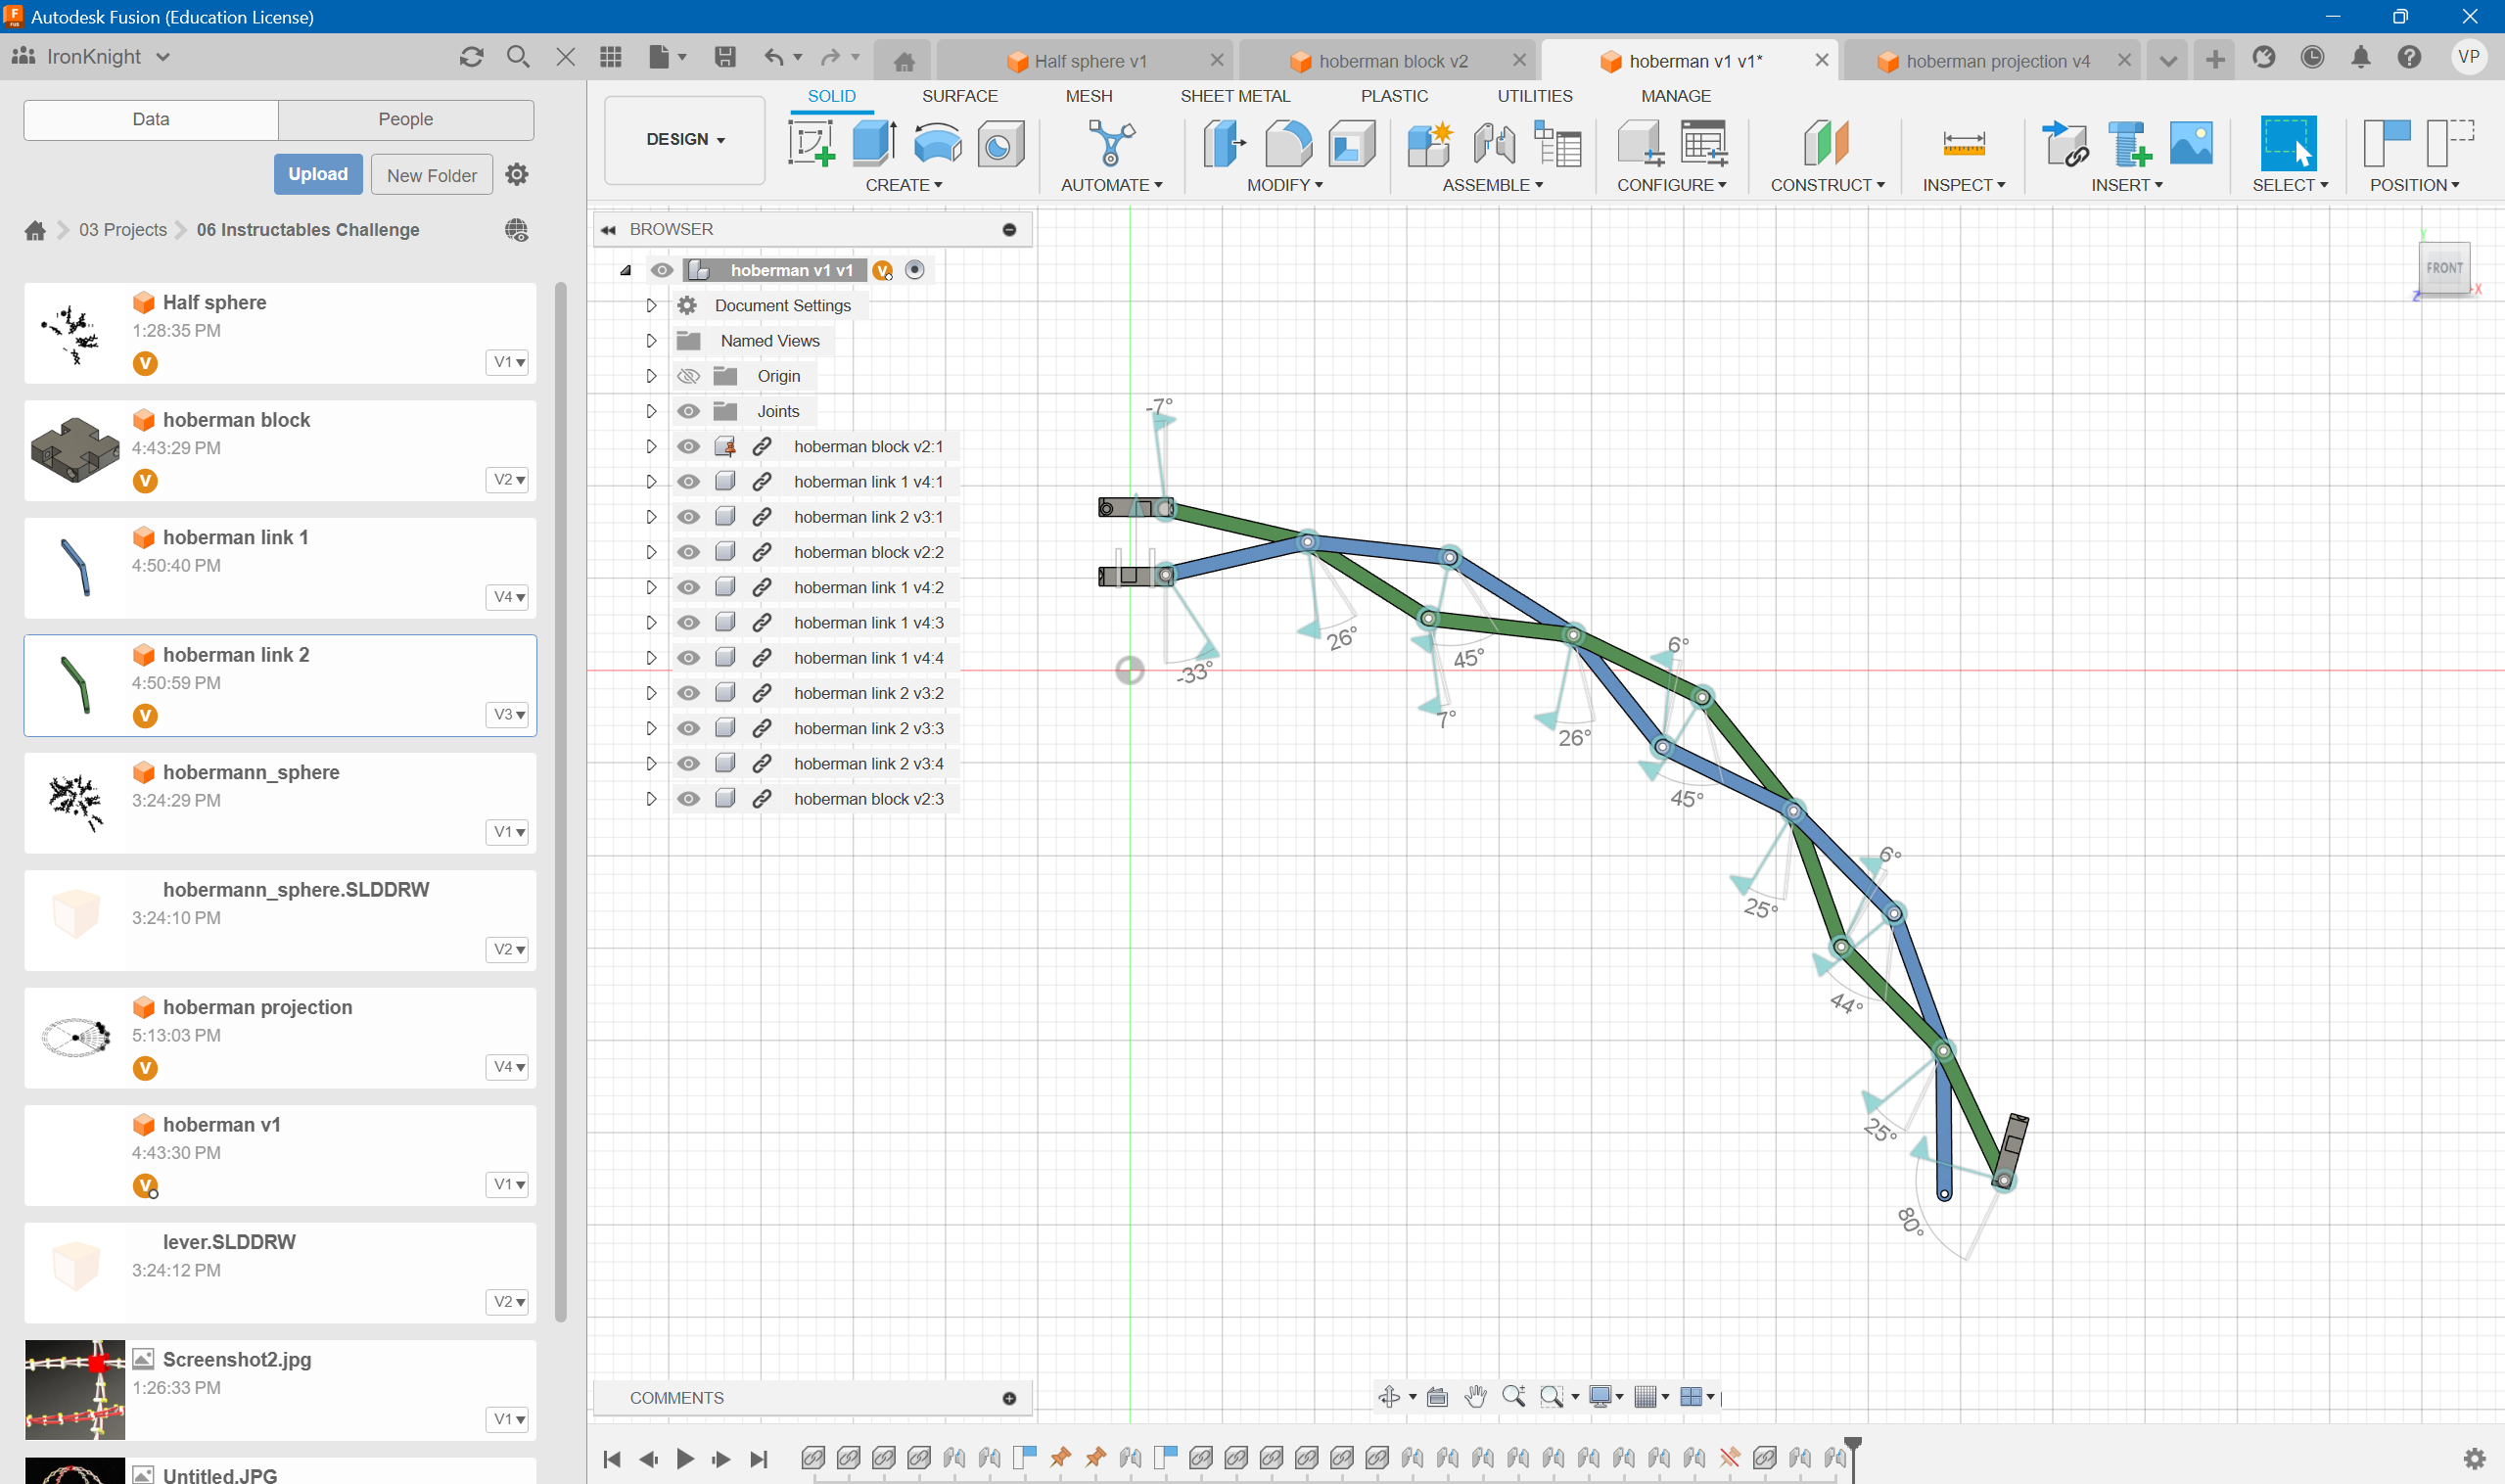Image resolution: width=2505 pixels, height=1484 pixels.
Task: Click the Joint tool icon
Action: pyautogui.click(x=1494, y=143)
